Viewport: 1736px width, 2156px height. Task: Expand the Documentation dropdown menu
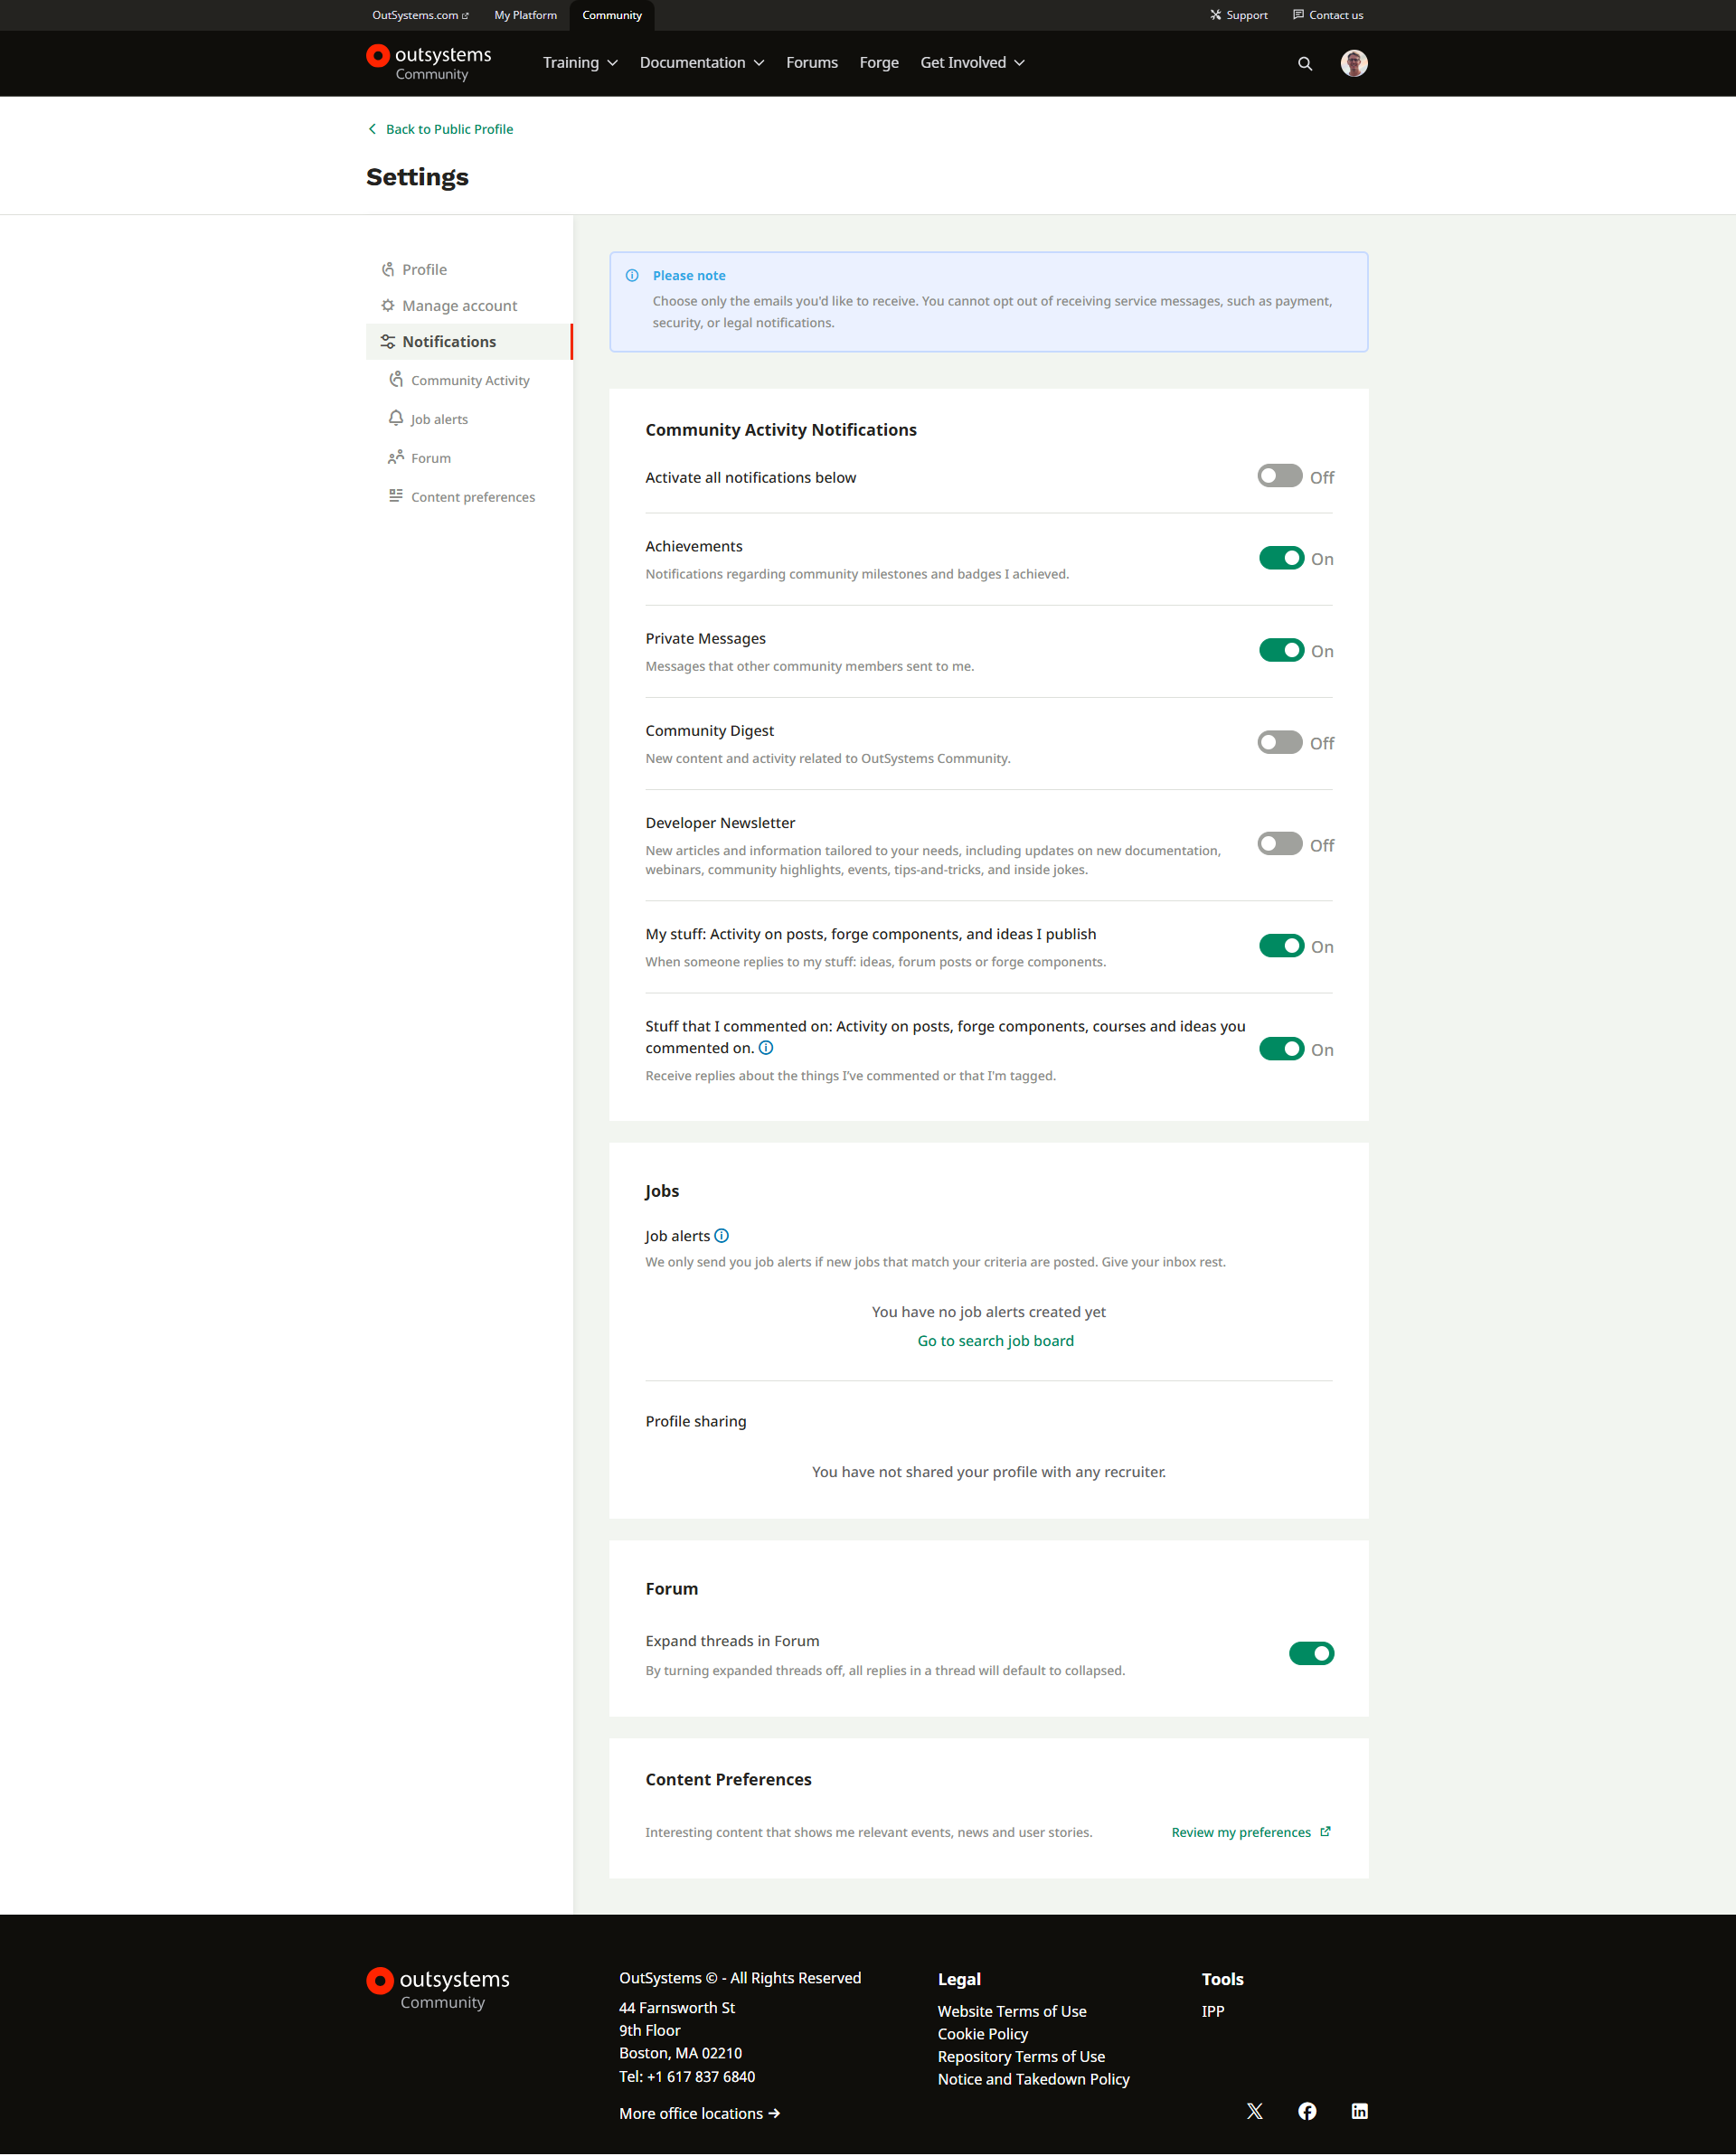tap(701, 63)
